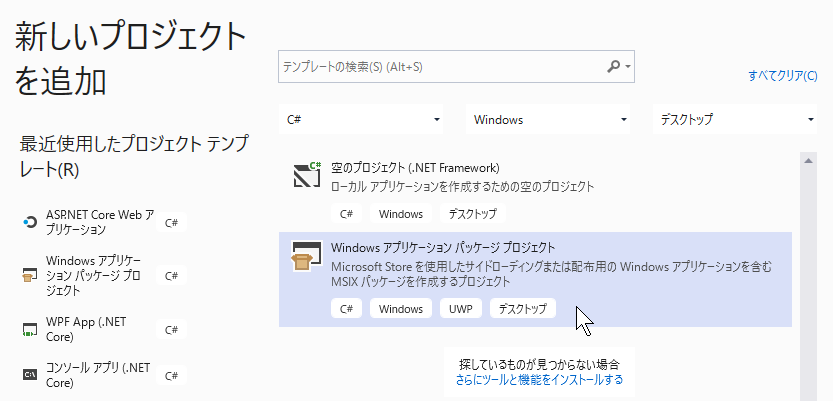
Task: Select 空のプロジェクト (.NET Framework) template title
Action: click(415, 168)
